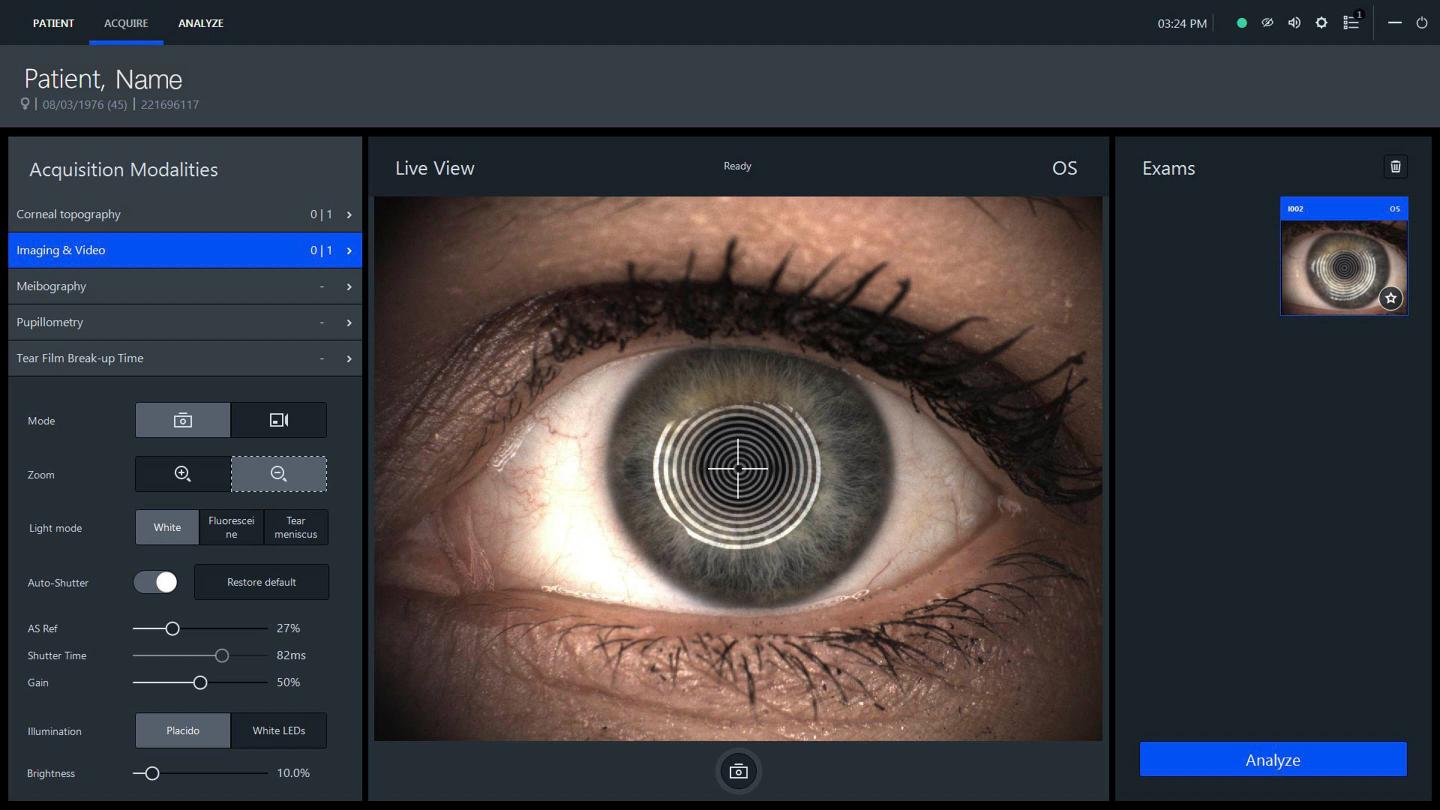Image resolution: width=1440 pixels, height=810 pixels.
Task: Choose Fluoresceine light mode
Action: pyautogui.click(x=231, y=527)
